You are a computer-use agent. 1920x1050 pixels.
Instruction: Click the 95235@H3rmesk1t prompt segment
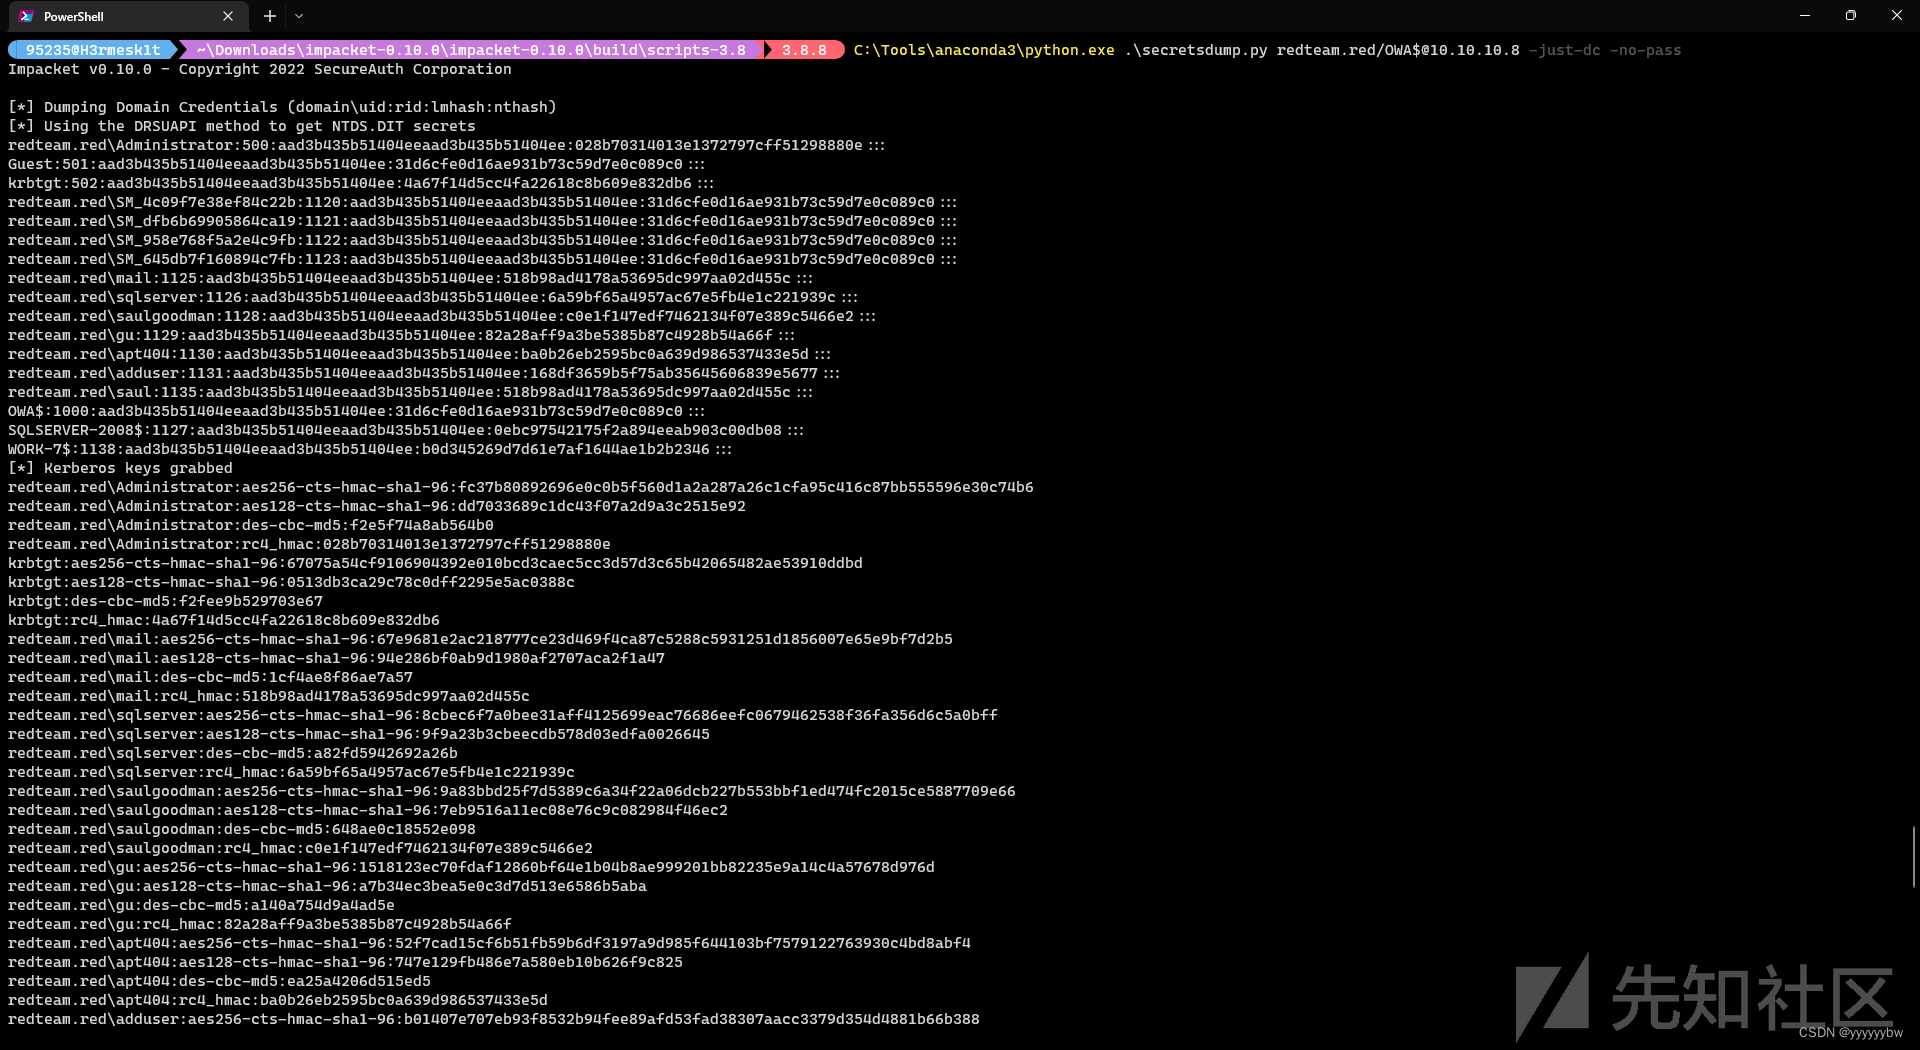click(x=92, y=50)
